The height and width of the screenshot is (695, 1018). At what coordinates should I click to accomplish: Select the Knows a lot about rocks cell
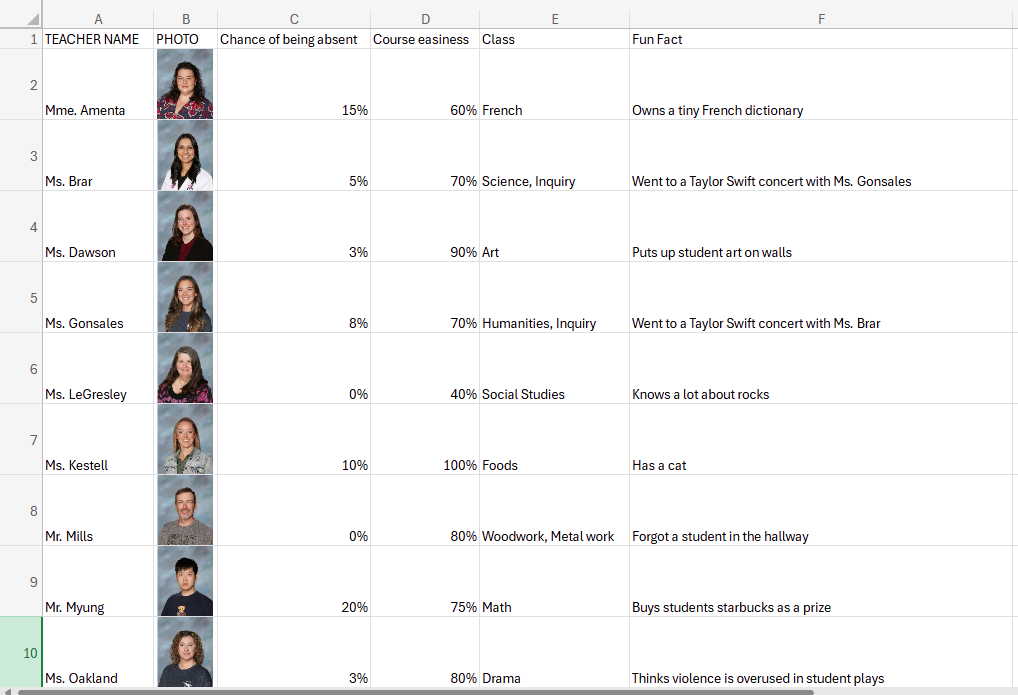pos(822,368)
